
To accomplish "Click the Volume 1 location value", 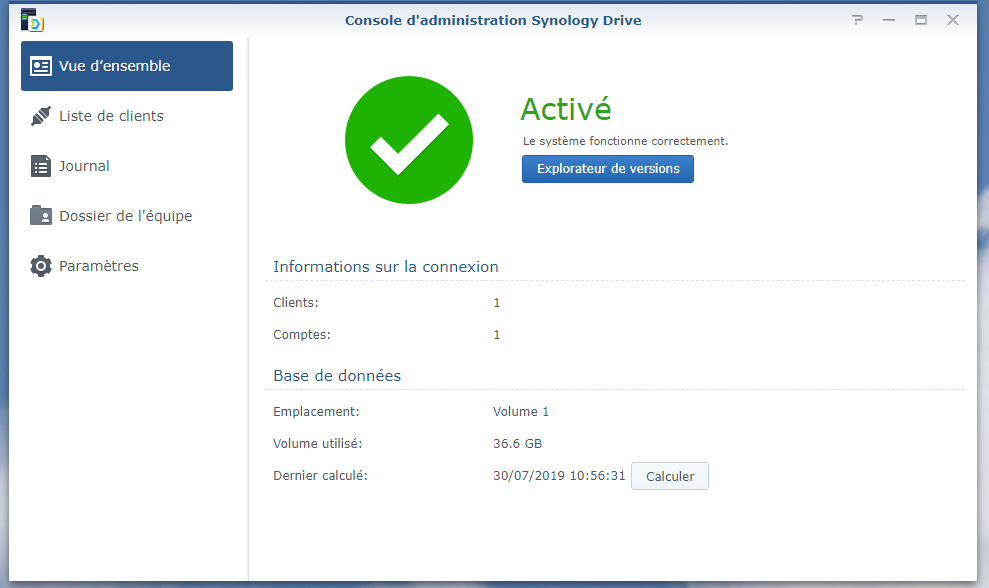I will coord(521,412).
